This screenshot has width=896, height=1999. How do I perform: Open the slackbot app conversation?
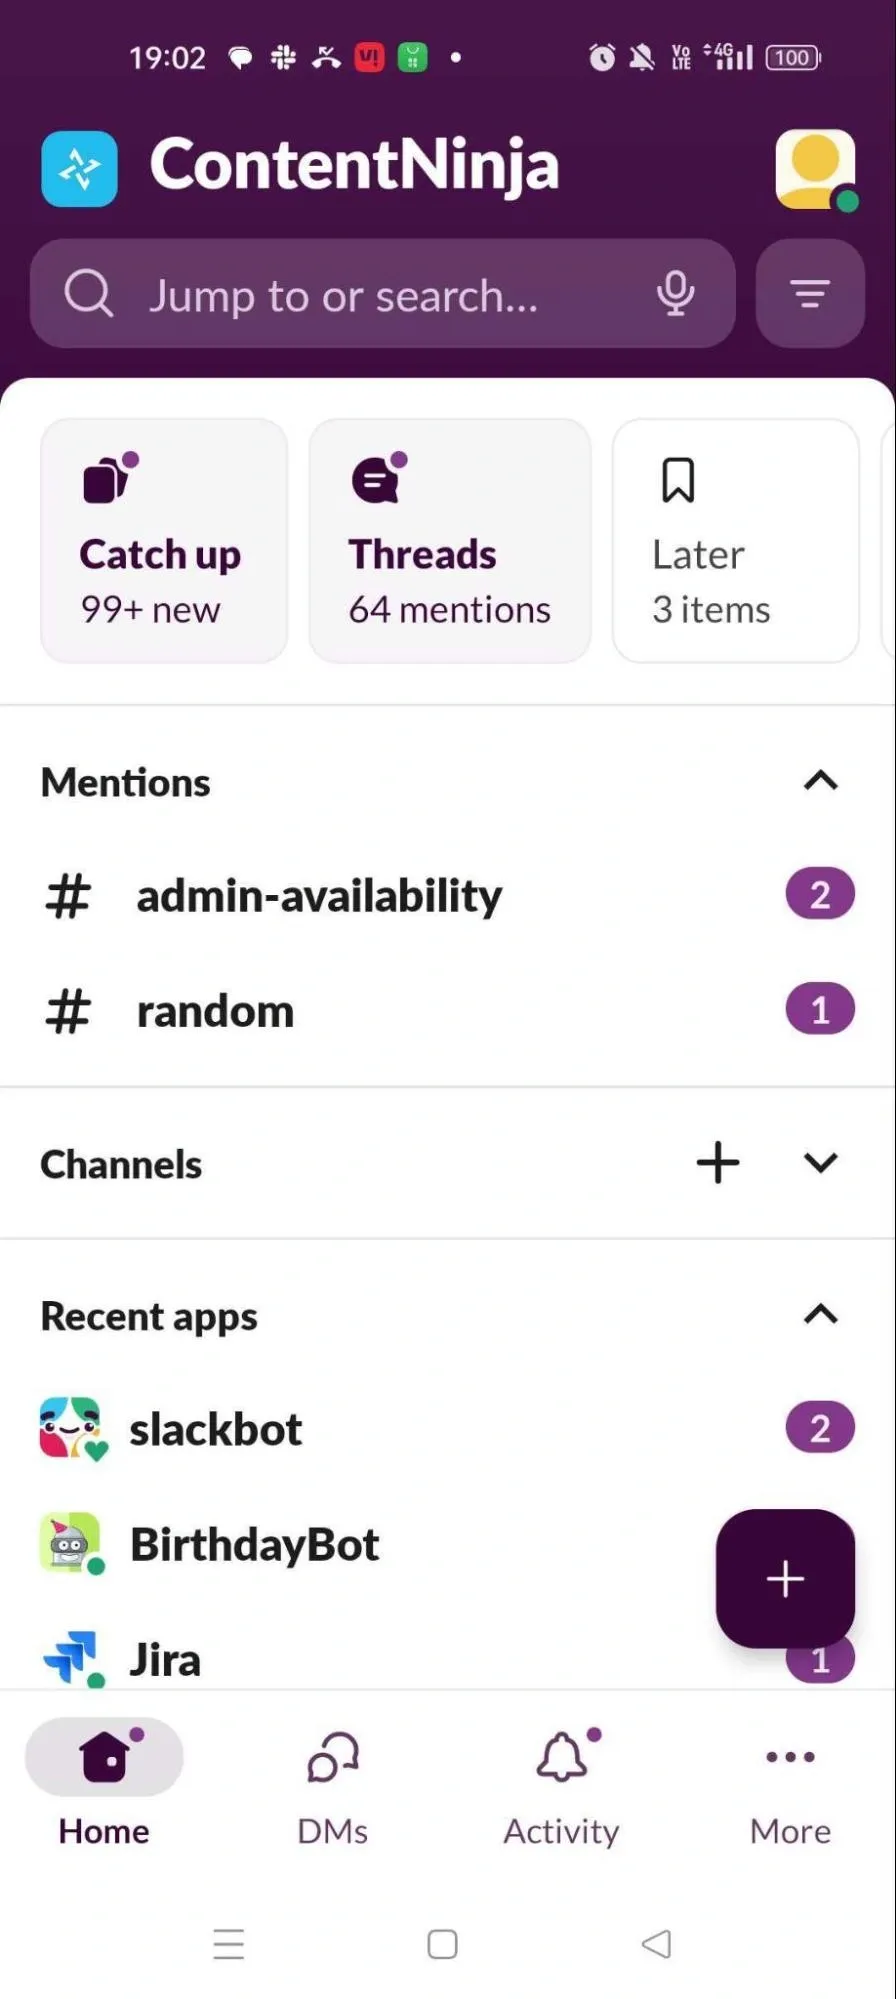216,1429
